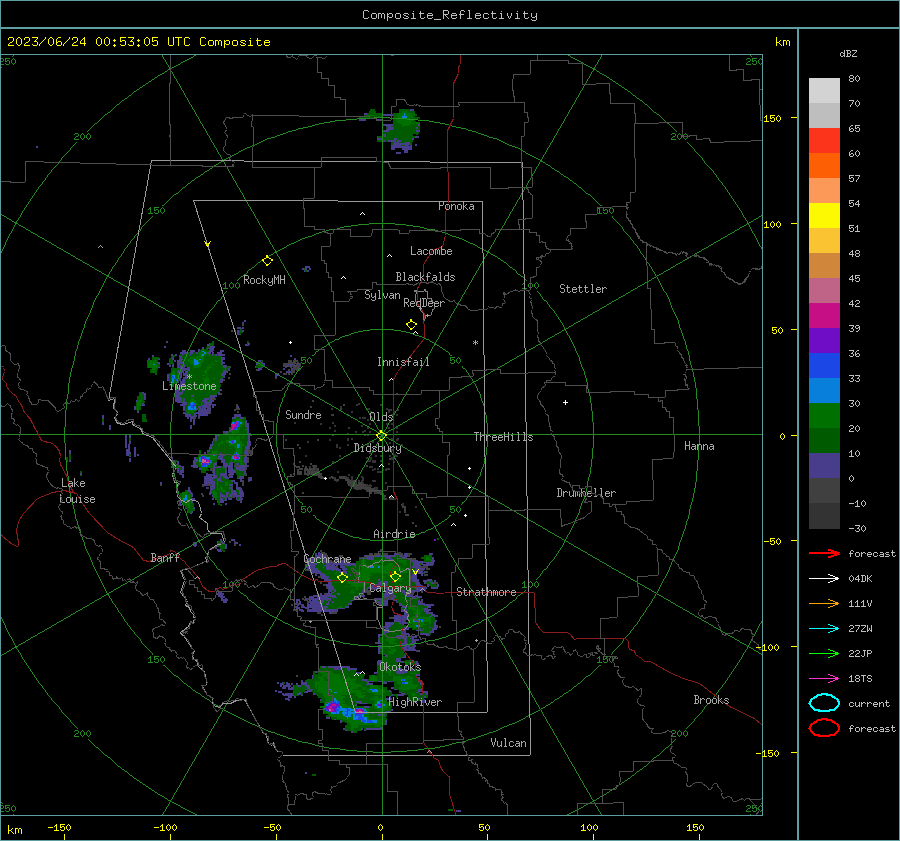Click the white 04DK arrow
The image size is (900, 841).
(824, 578)
